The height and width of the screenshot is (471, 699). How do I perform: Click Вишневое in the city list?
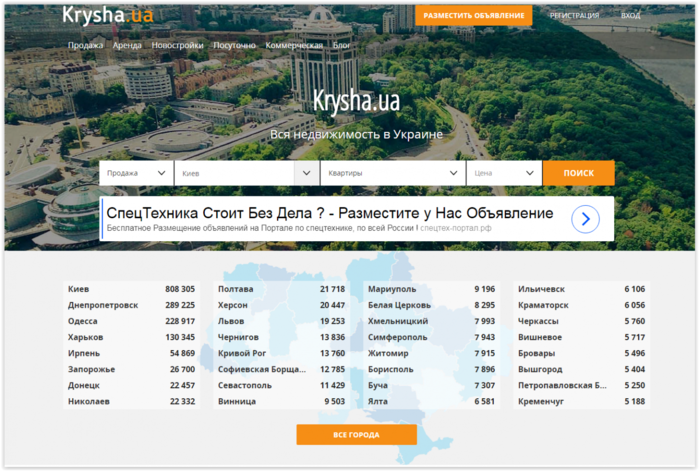pos(540,337)
